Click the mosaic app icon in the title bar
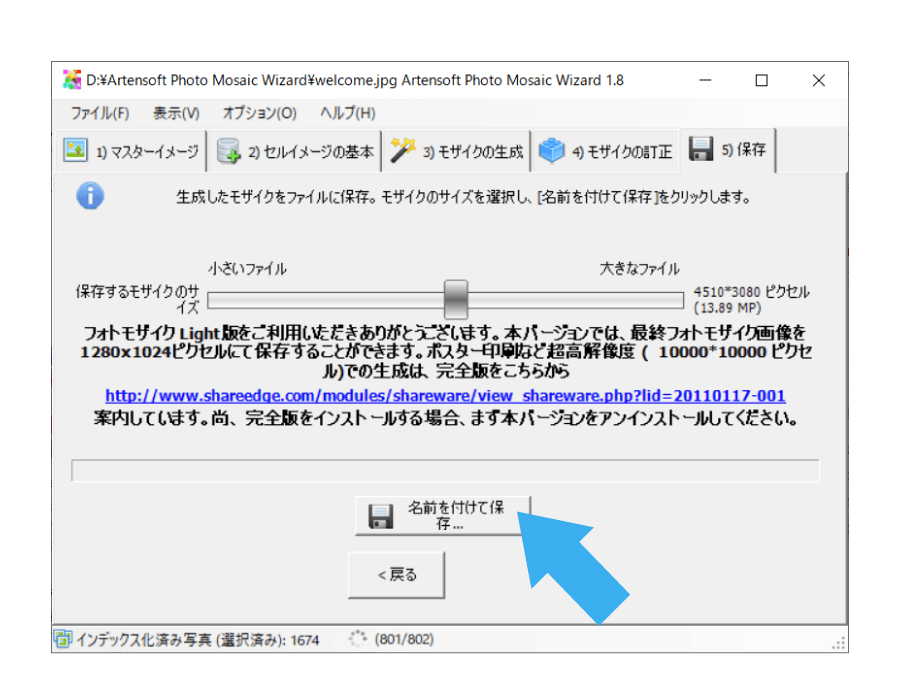This screenshot has width=900, height=686. click(72, 79)
